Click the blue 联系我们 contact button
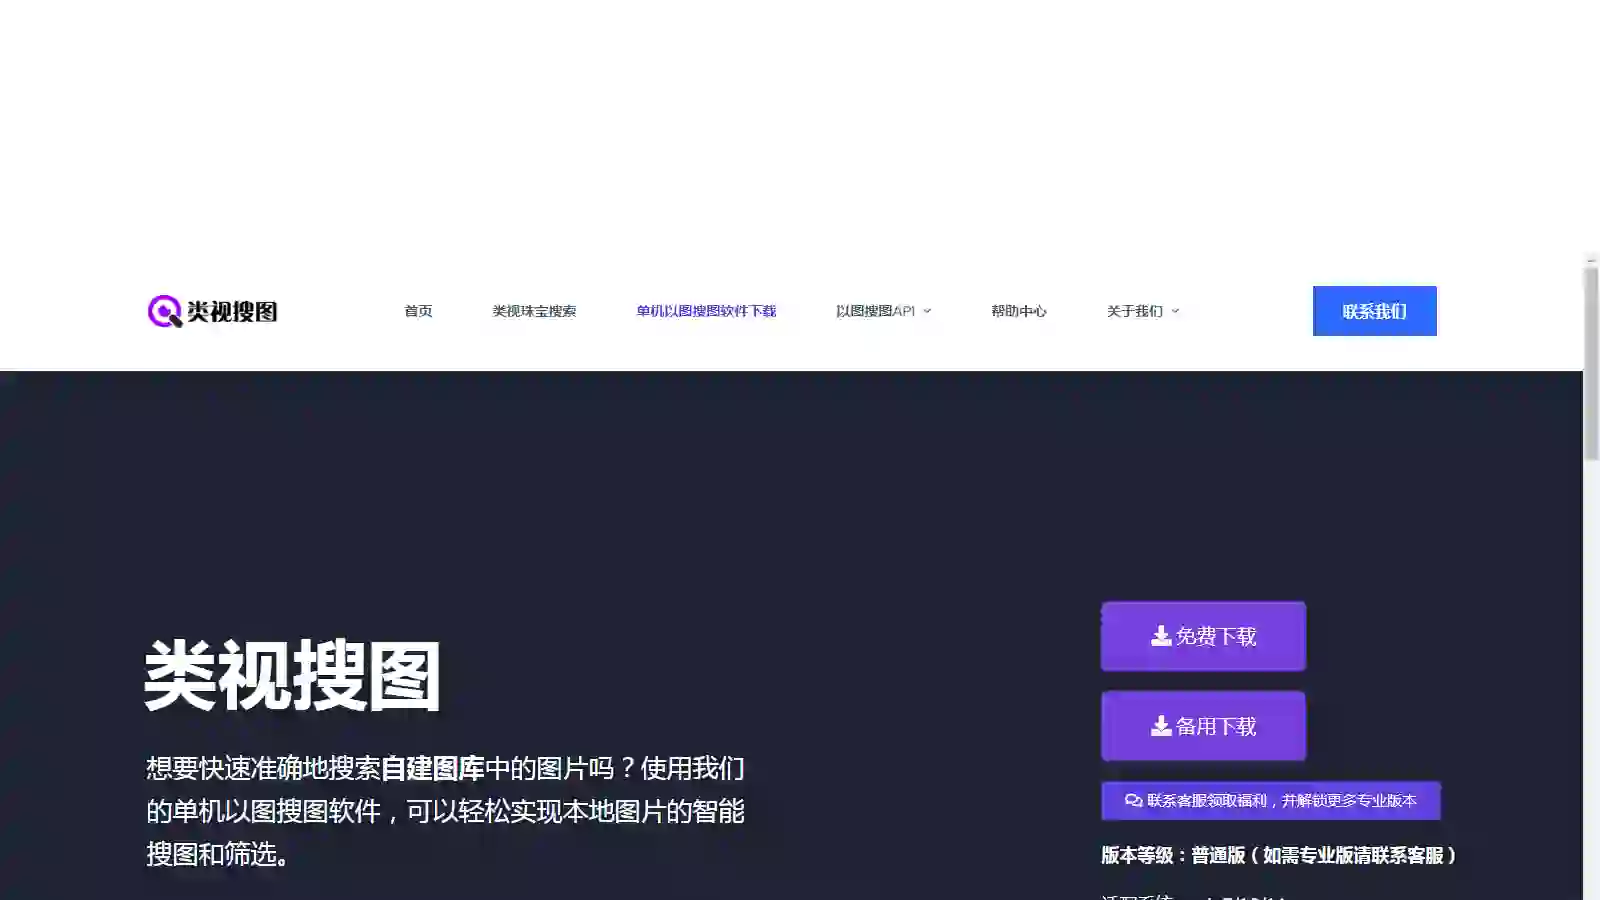Viewport: 1600px width, 900px height. tap(1374, 311)
